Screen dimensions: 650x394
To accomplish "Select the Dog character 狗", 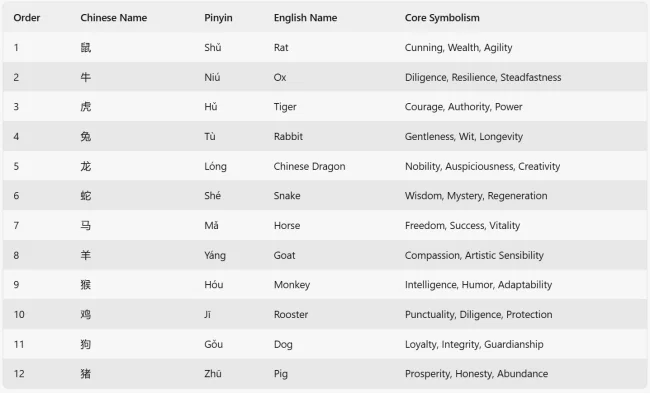I will point(86,344).
